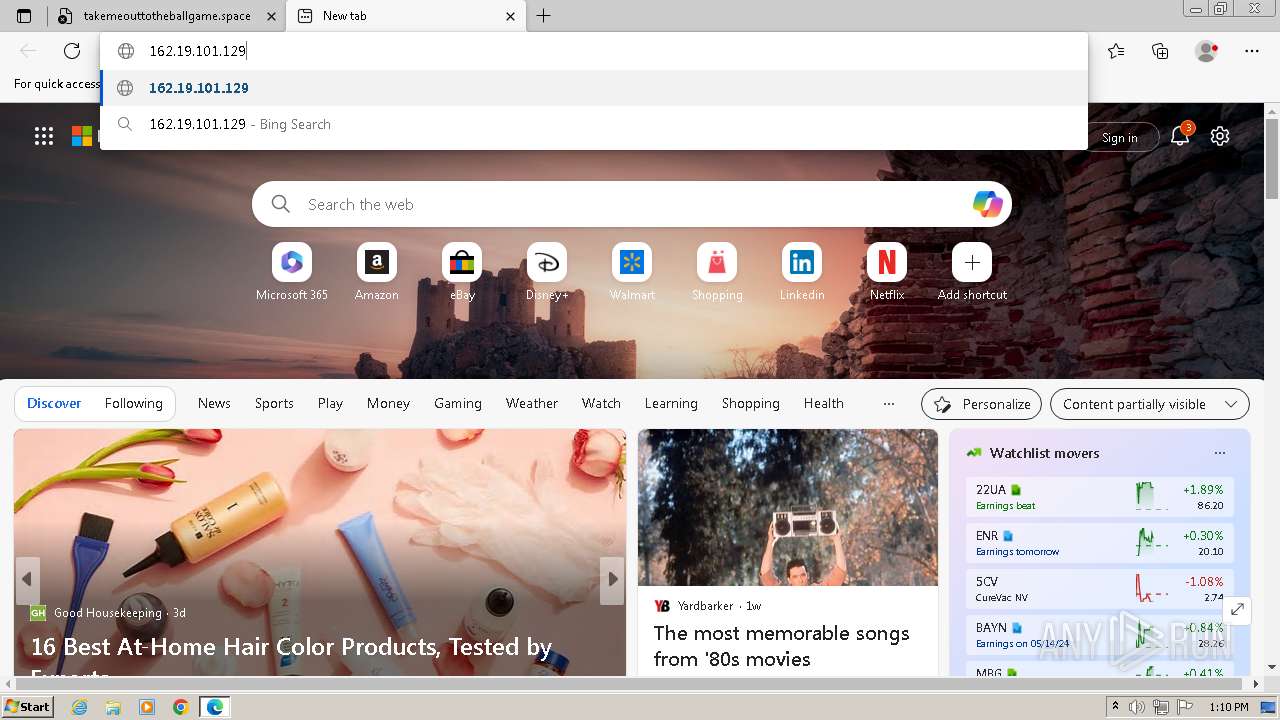Click the profile avatar icon

tap(1207, 51)
